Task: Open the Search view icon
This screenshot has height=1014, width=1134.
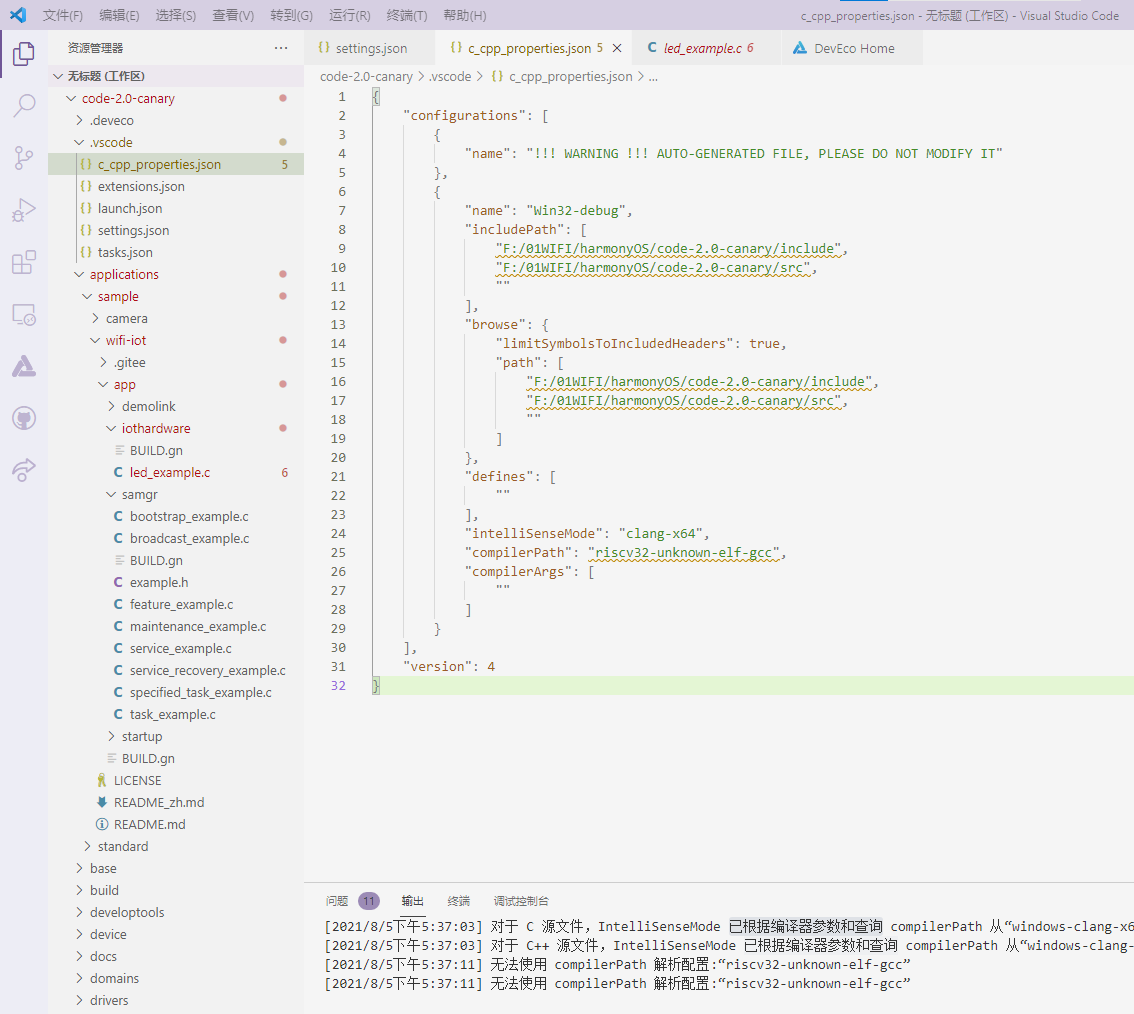Action: pyautogui.click(x=24, y=106)
